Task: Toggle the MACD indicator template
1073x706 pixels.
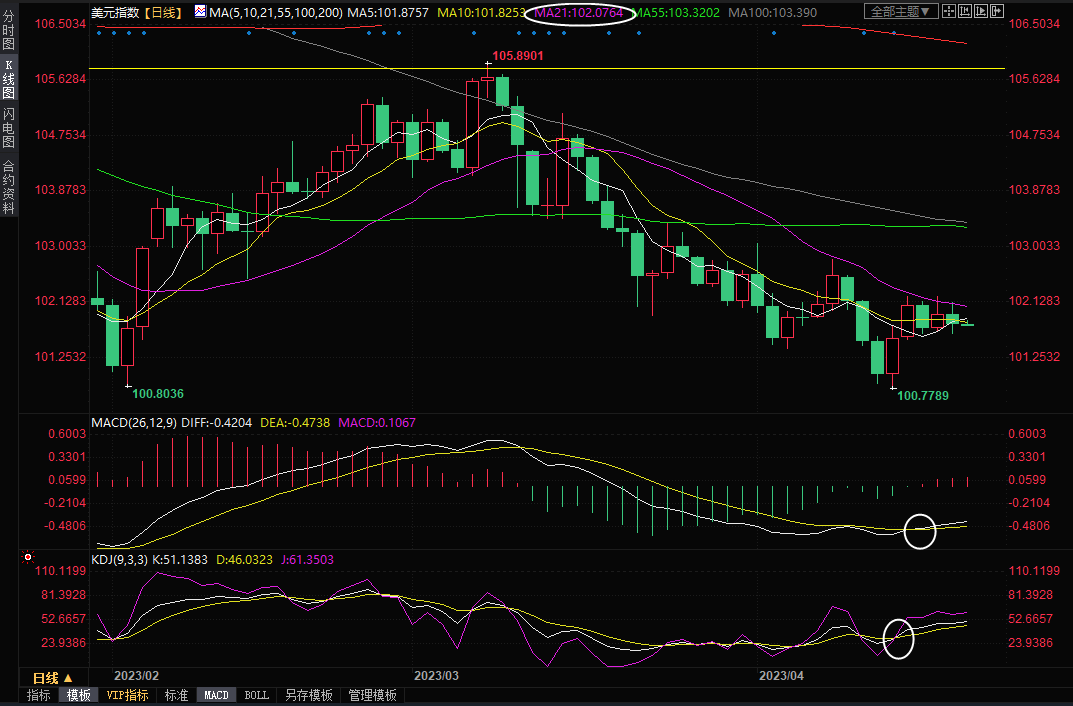Action: (216, 695)
